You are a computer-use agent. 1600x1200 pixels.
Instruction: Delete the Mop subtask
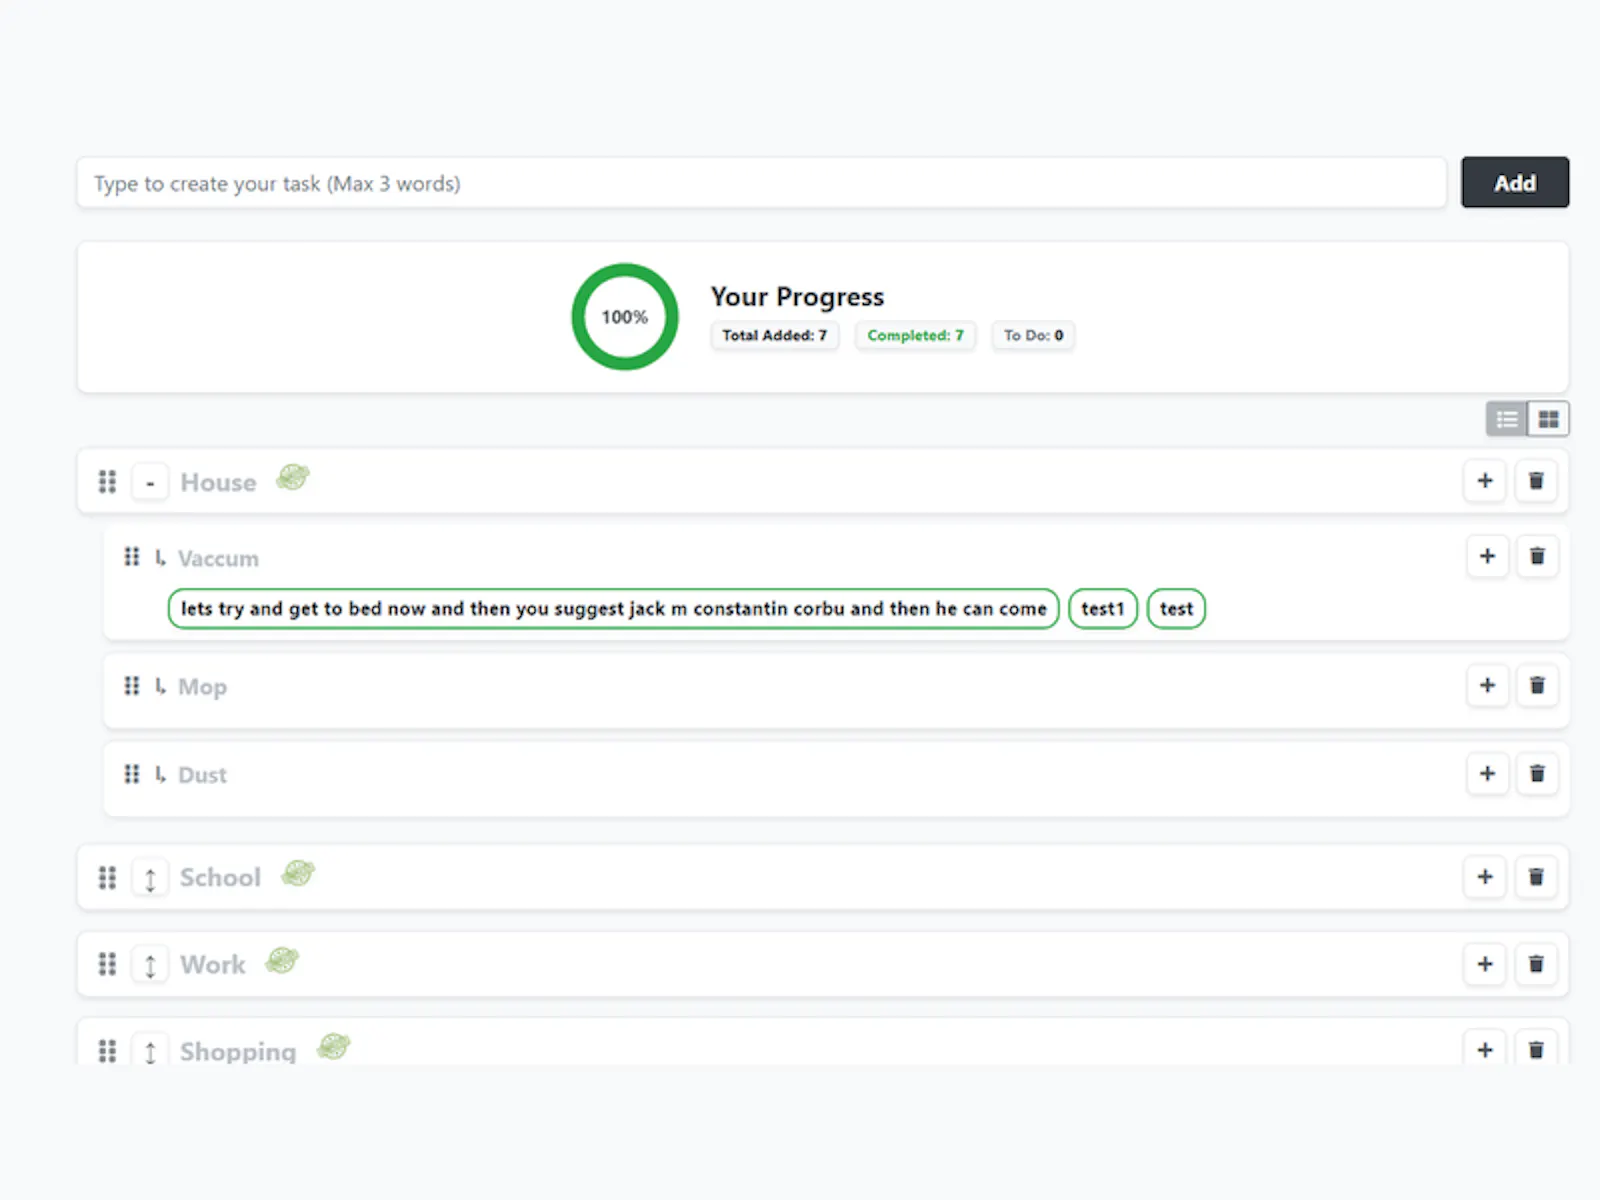pyautogui.click(x=1538, y=685)
